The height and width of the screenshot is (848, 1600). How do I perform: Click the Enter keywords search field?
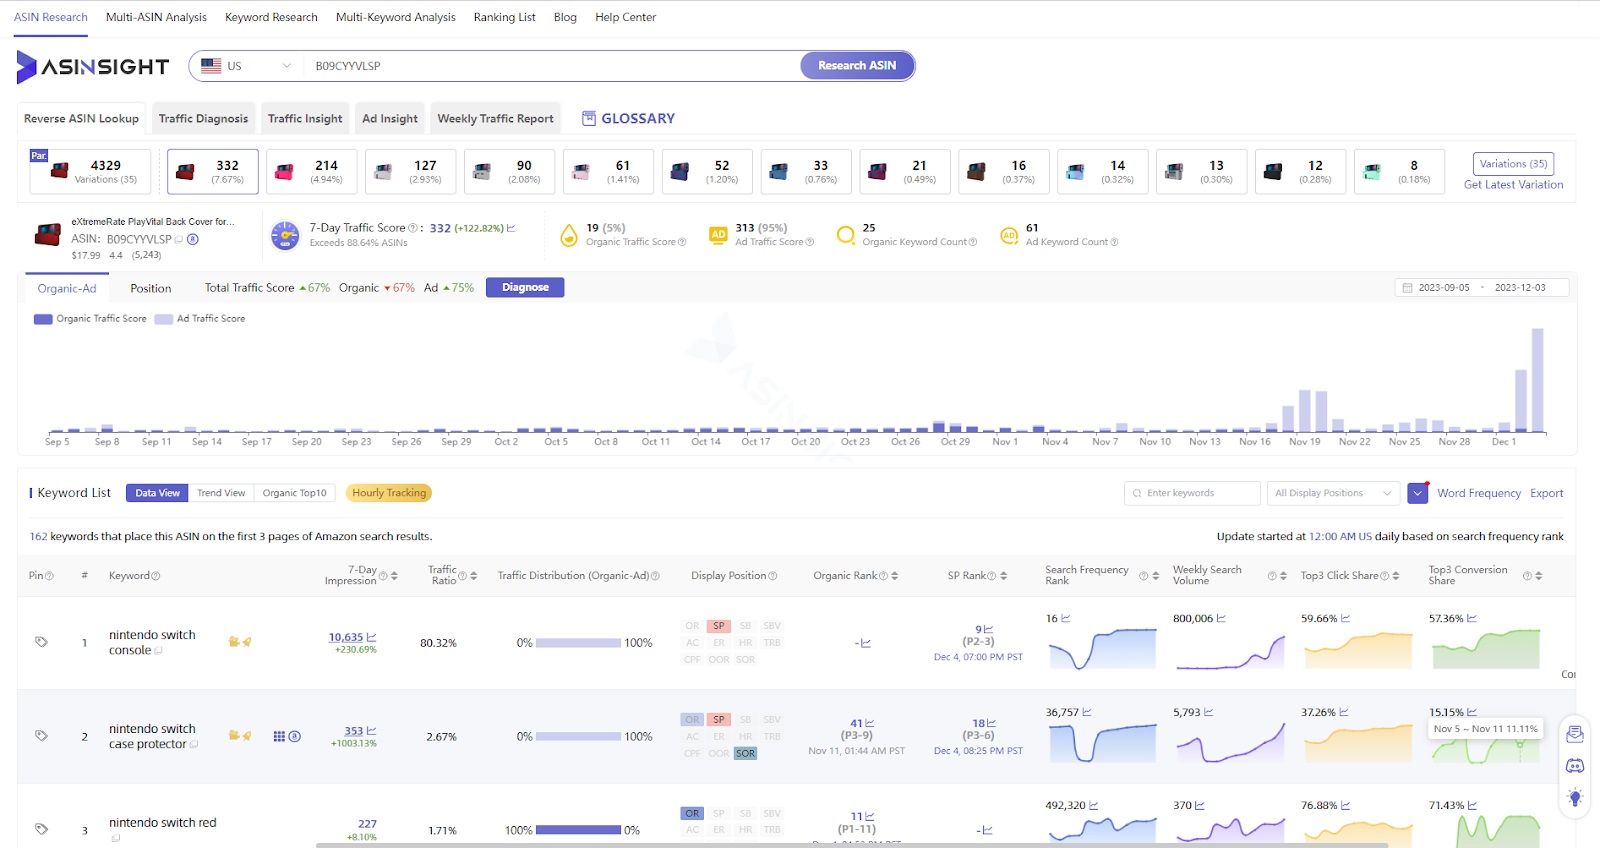coord(1192,493)
